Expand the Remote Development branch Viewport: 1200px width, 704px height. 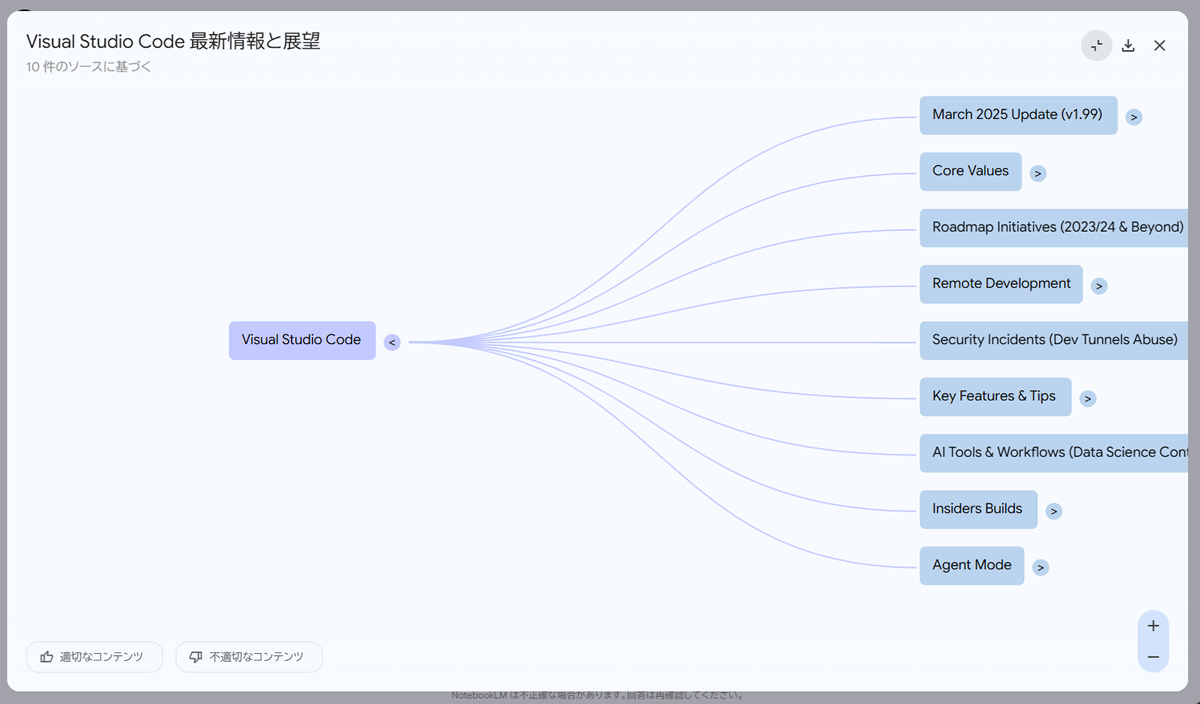point(1099,286)
